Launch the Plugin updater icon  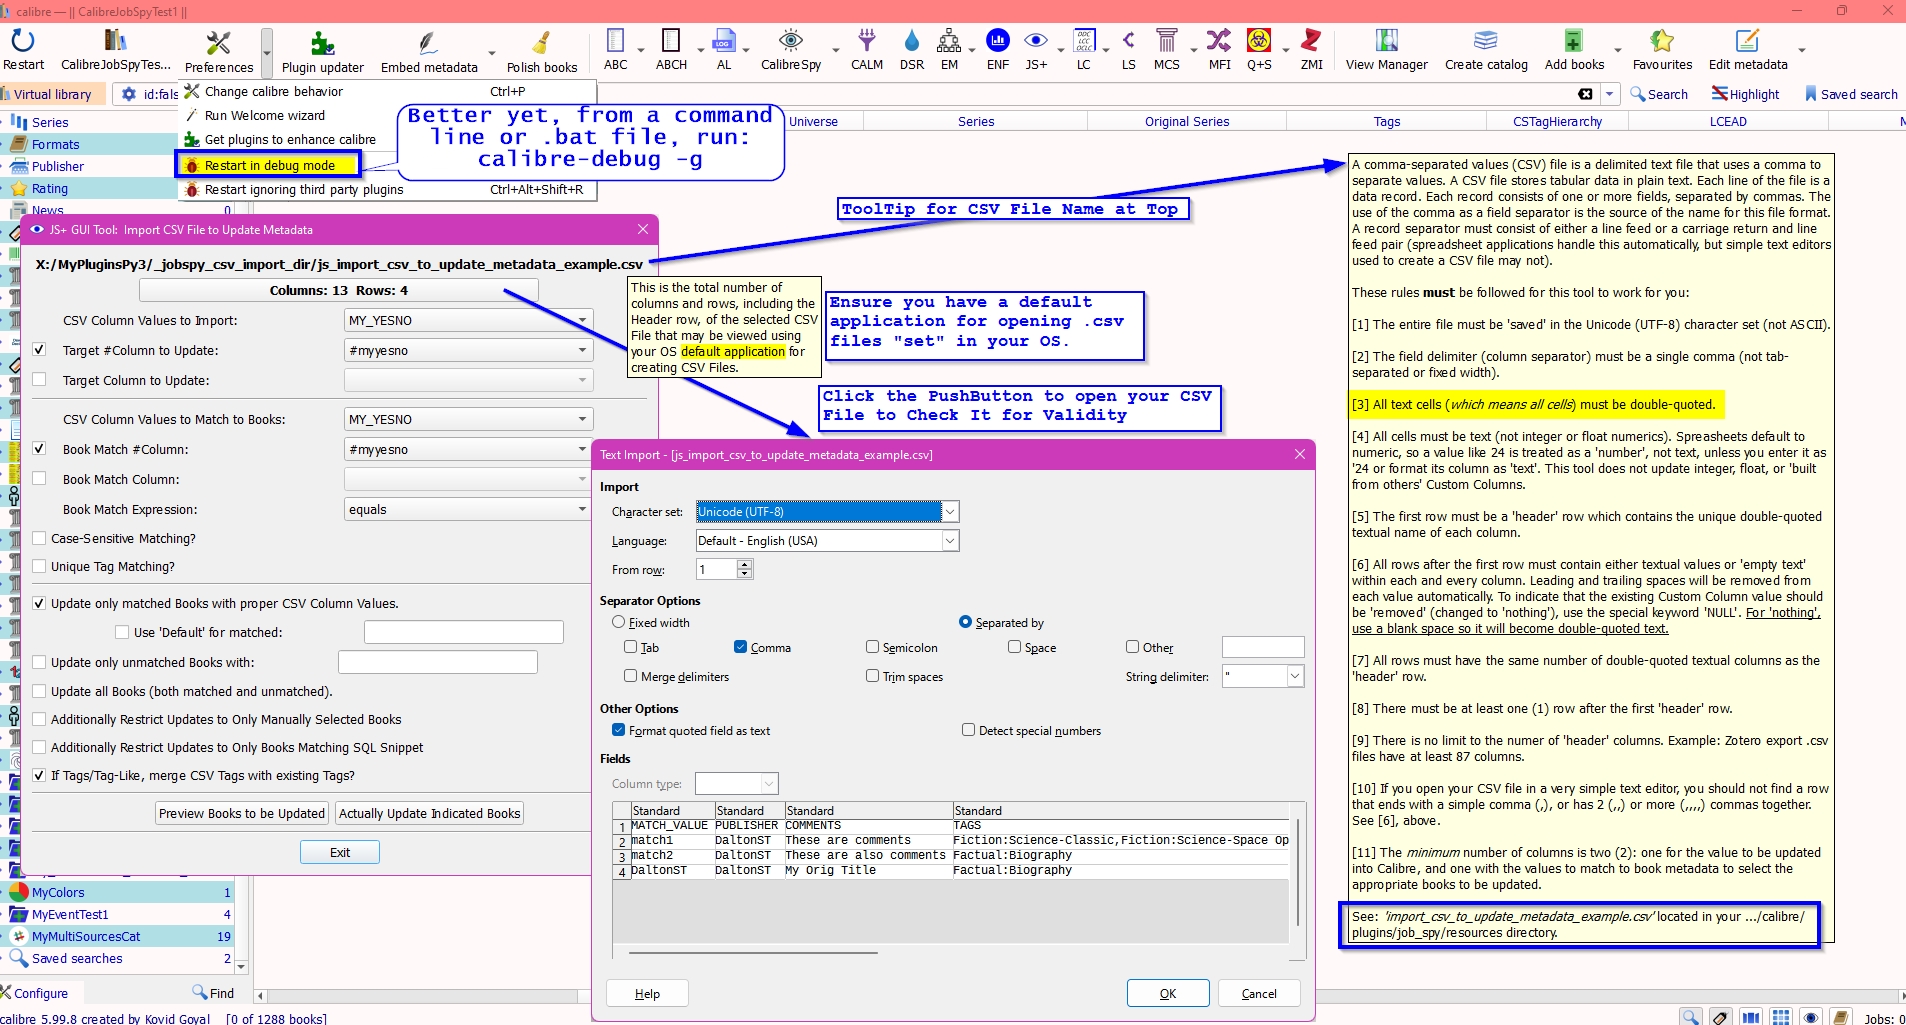point(322,43)
